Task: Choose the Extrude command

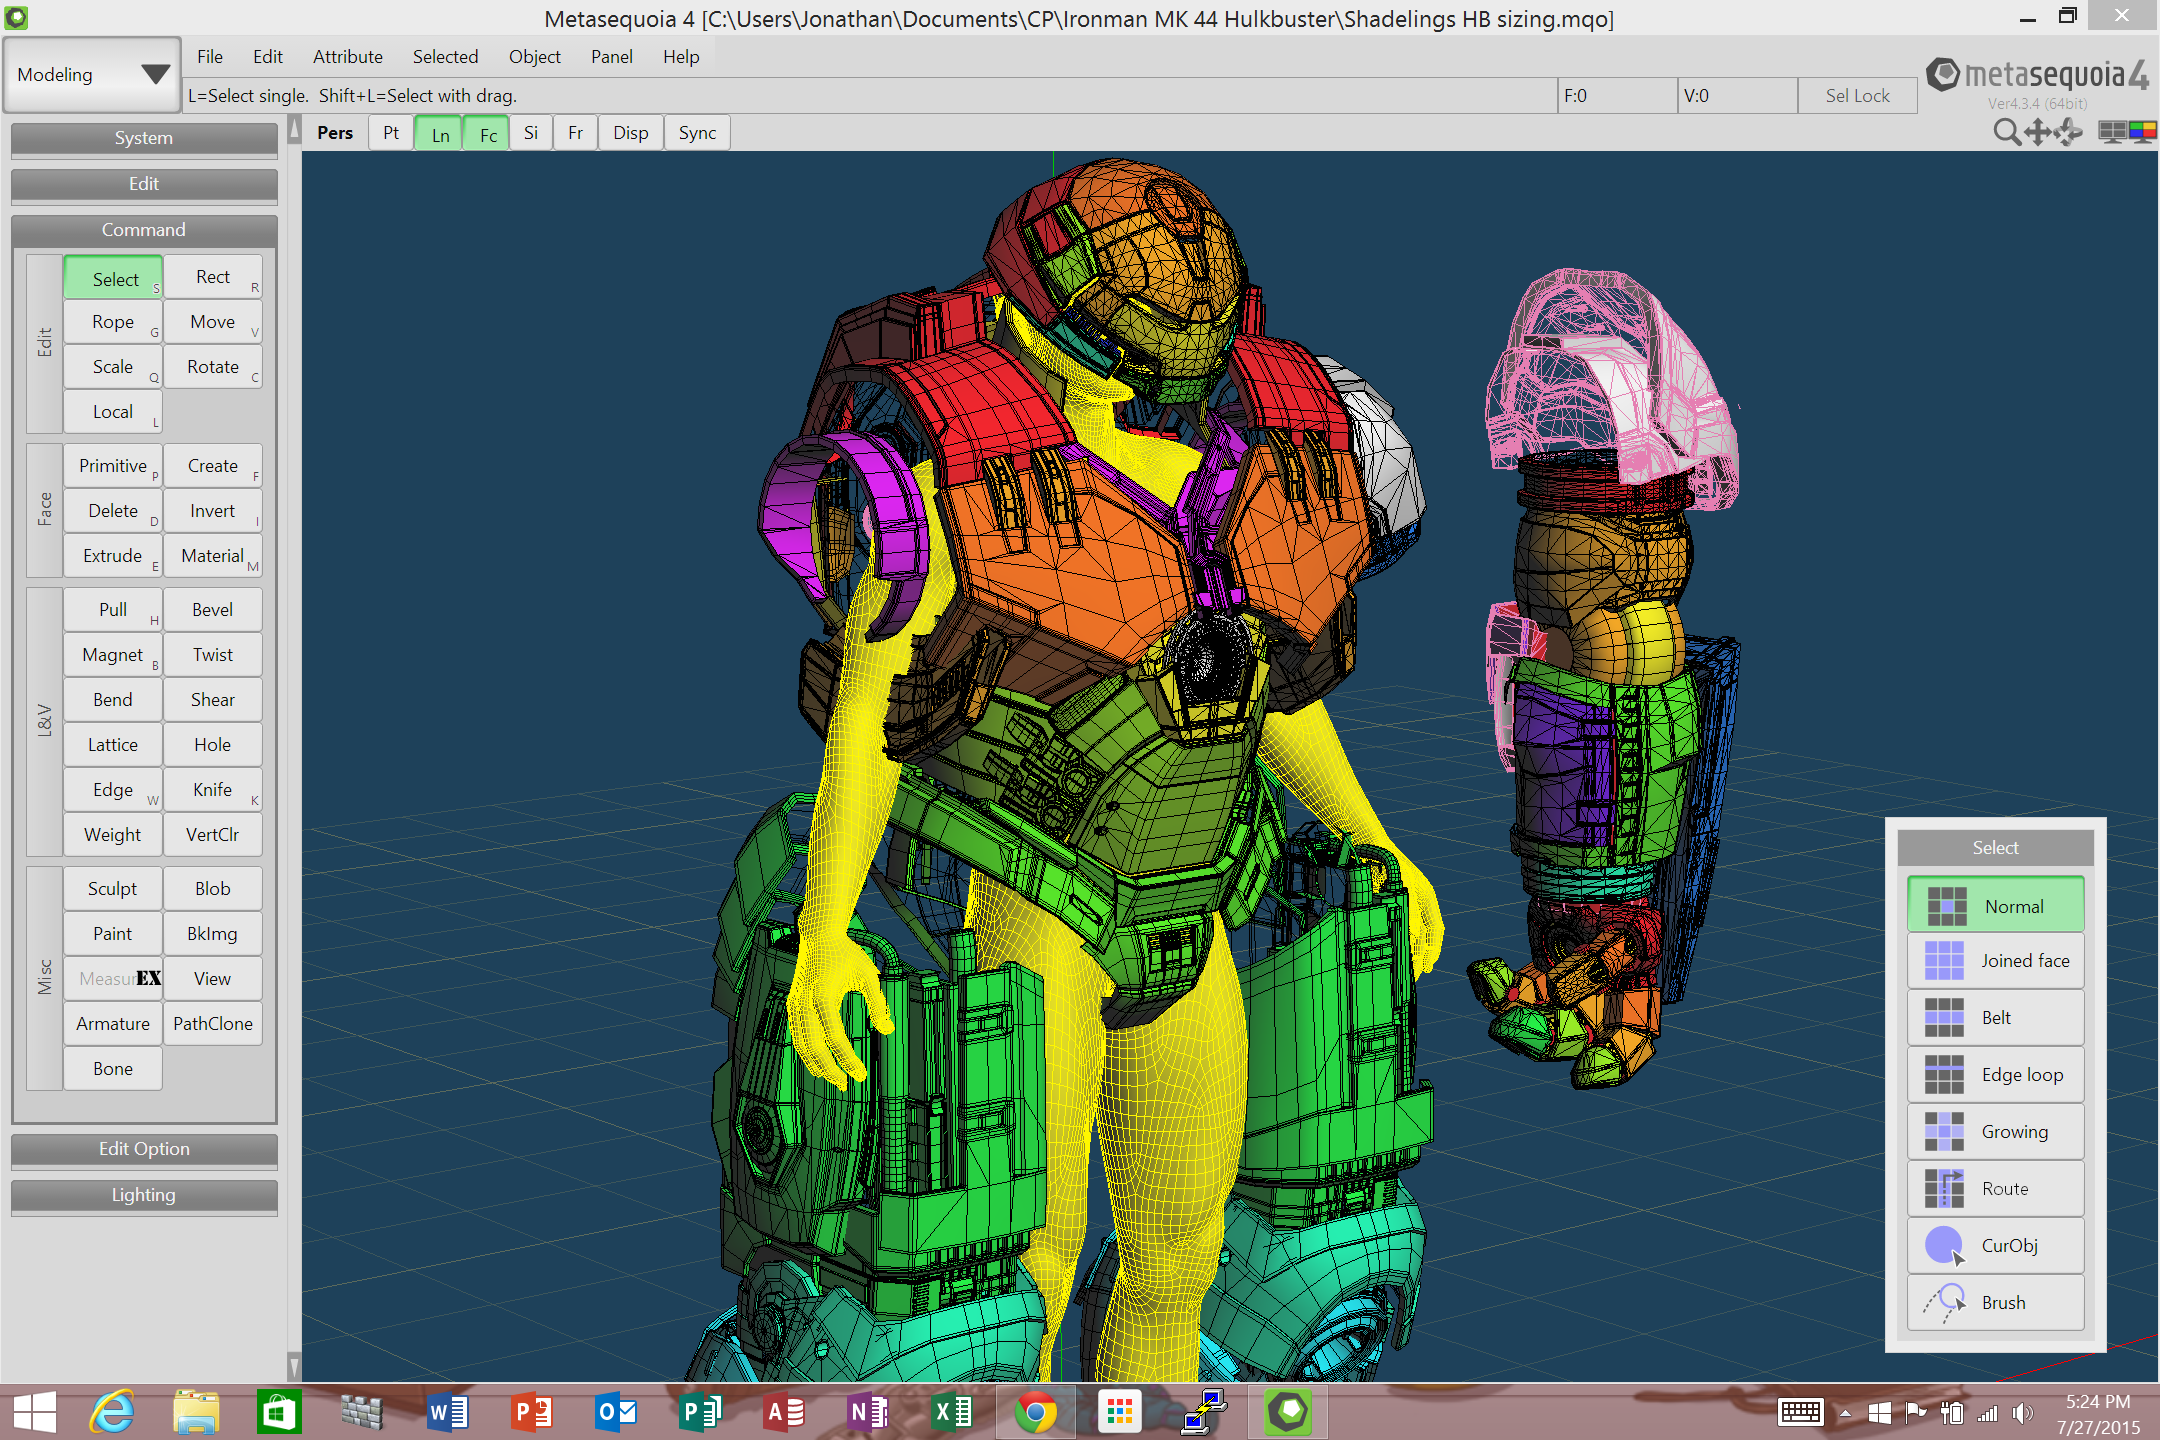Action: pos(113,556)
